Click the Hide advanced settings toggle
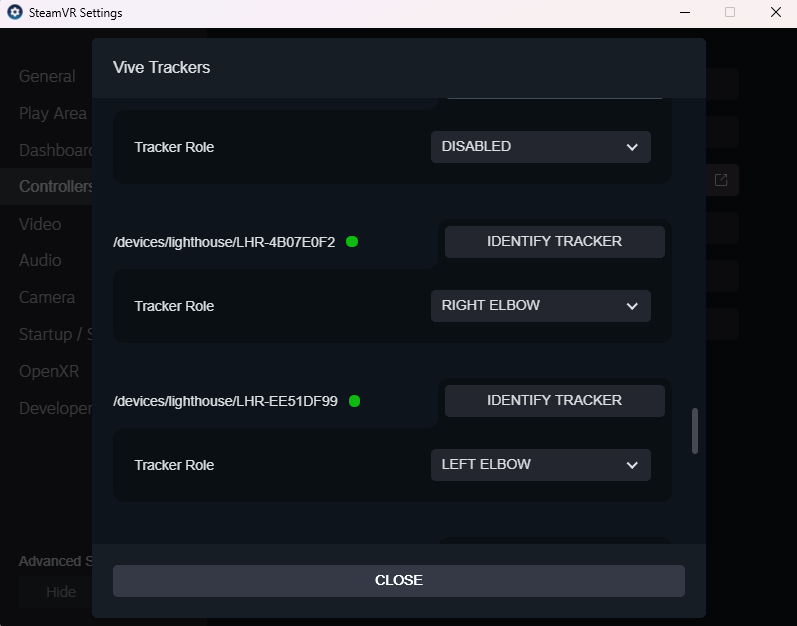This screenshot has width=797, height=626. [x=56, y=592]
